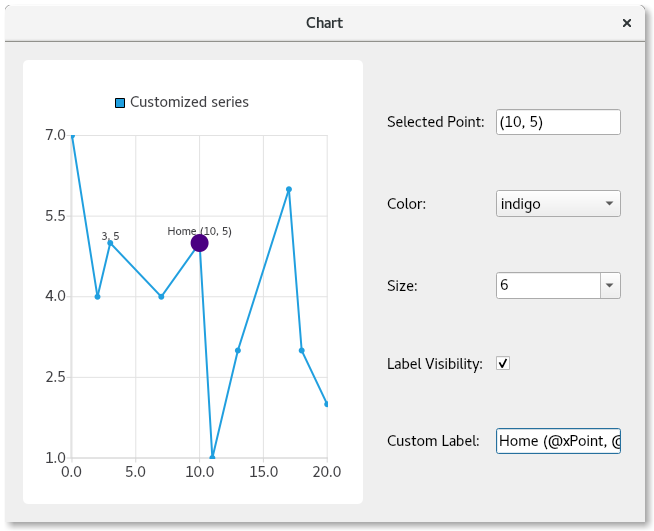Close the Chart window
654x531 pixels.
pos(627,23)
